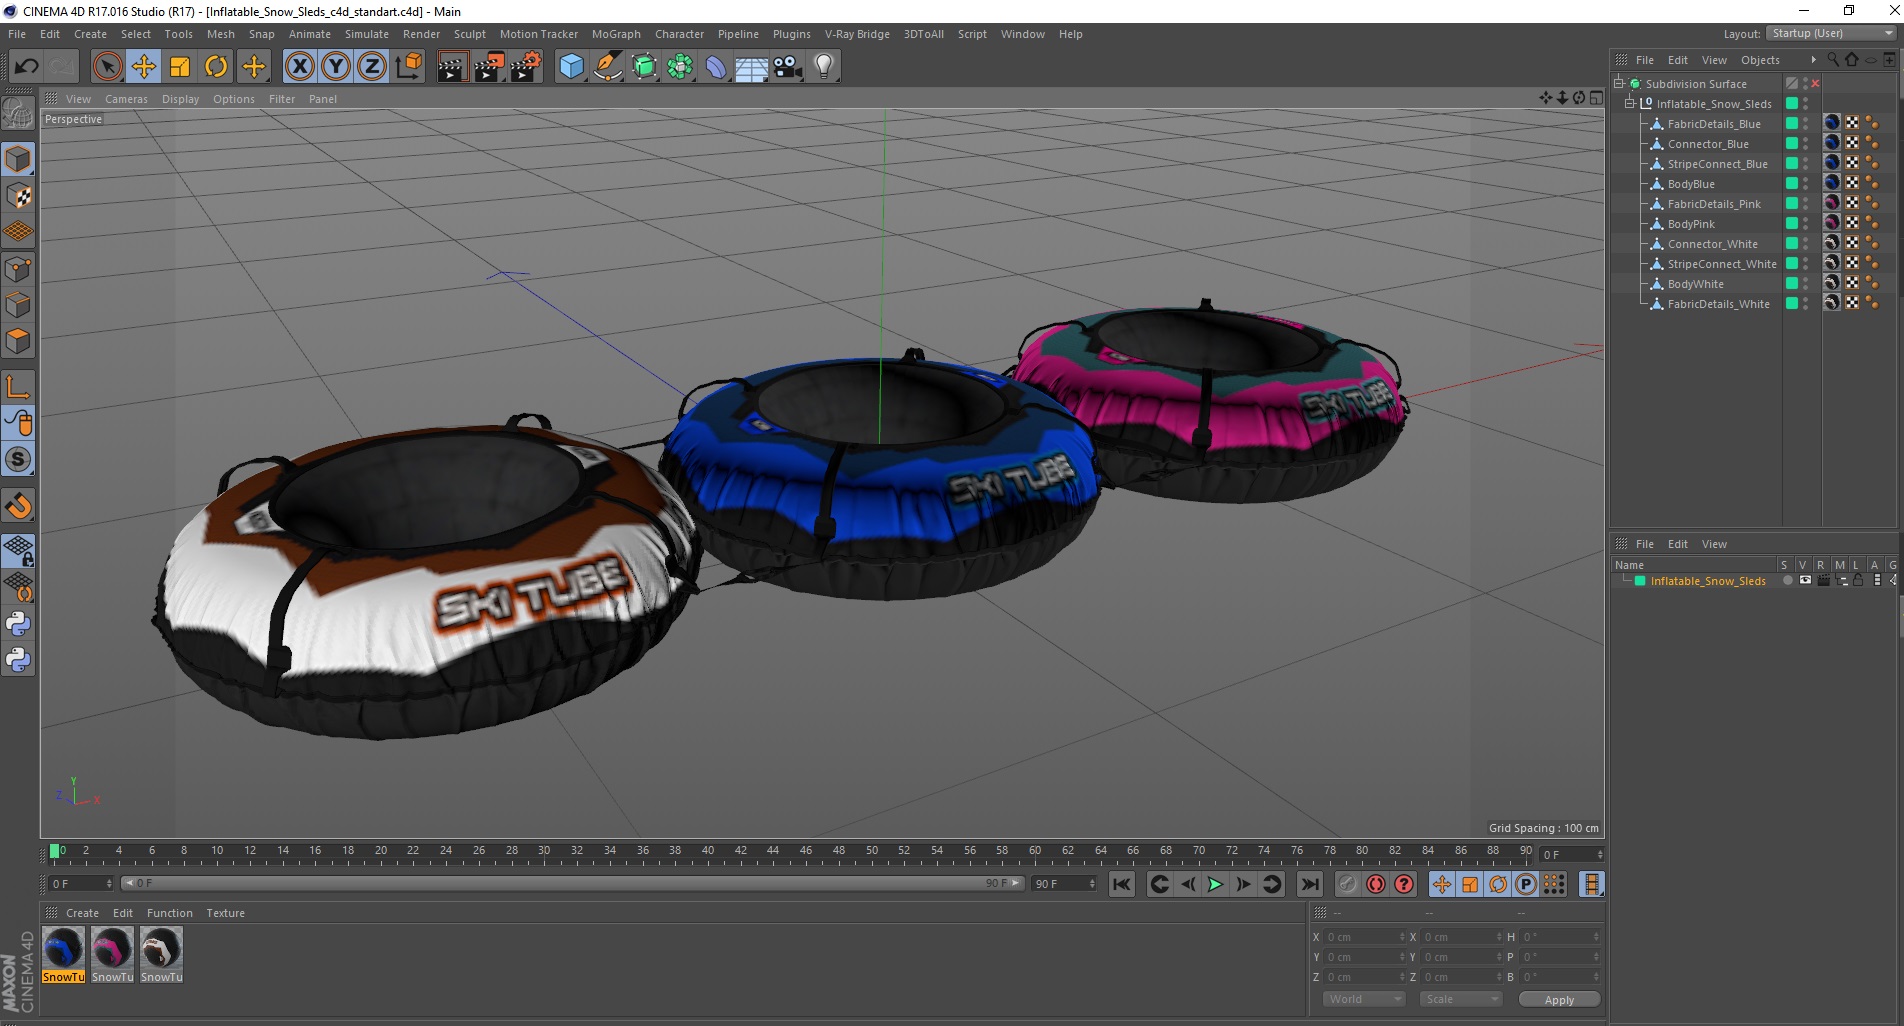Open the deformer objects icon
The image size is (1904, 1026).
(x=716, y=67)
